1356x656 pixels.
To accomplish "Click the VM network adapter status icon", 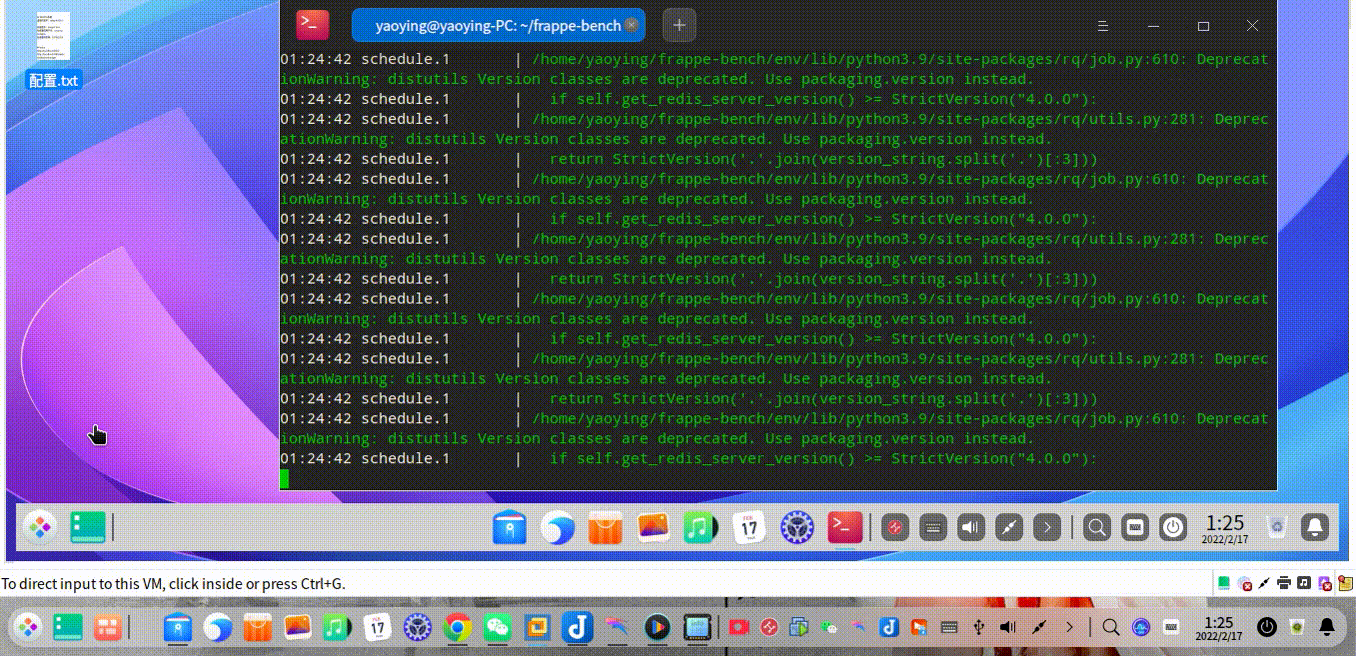I will coord(1265,583).
